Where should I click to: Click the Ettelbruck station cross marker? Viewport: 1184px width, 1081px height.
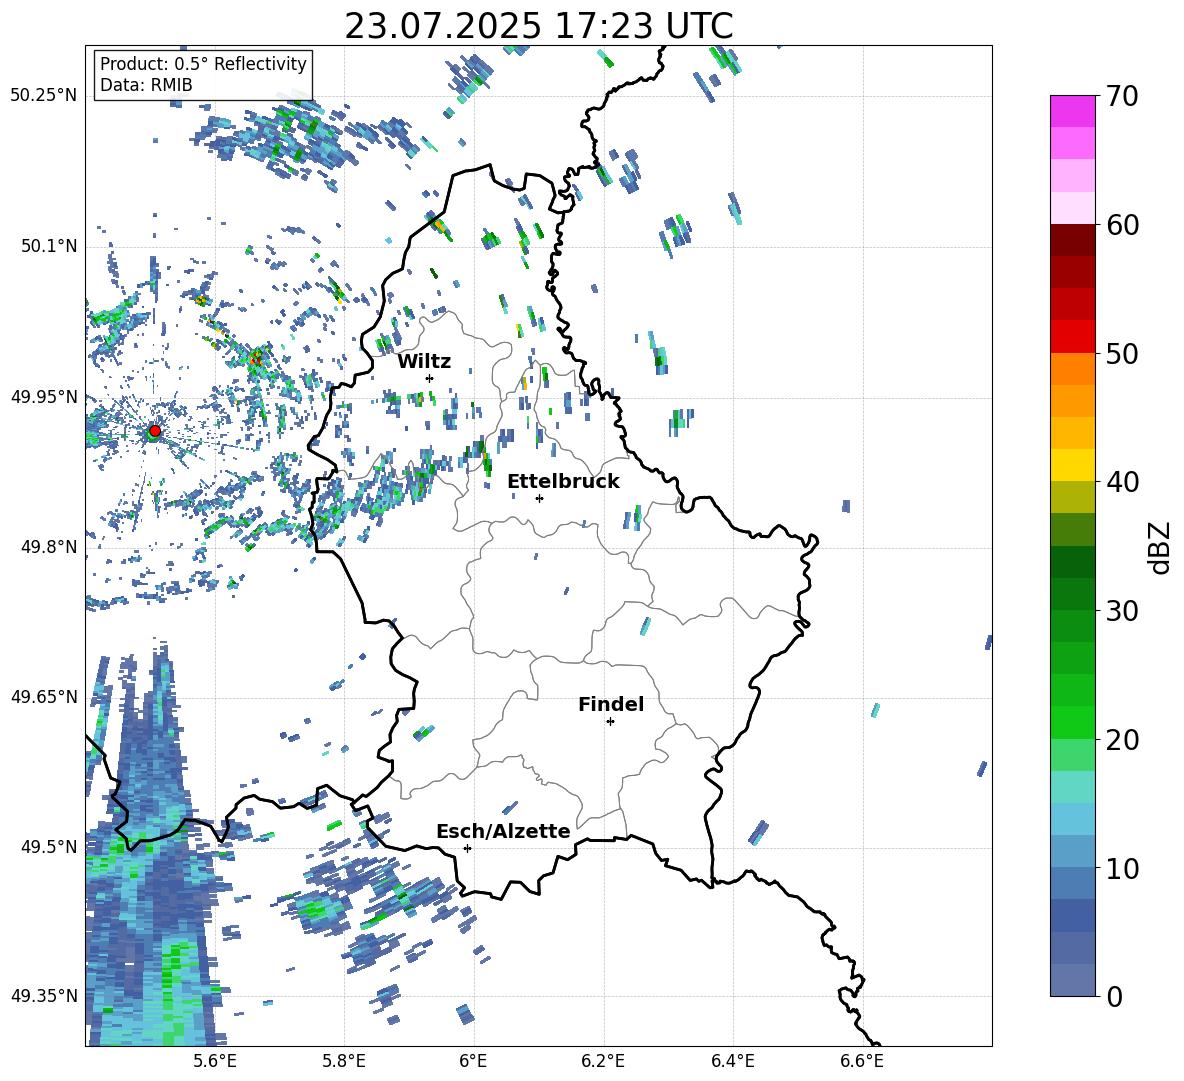539,498
